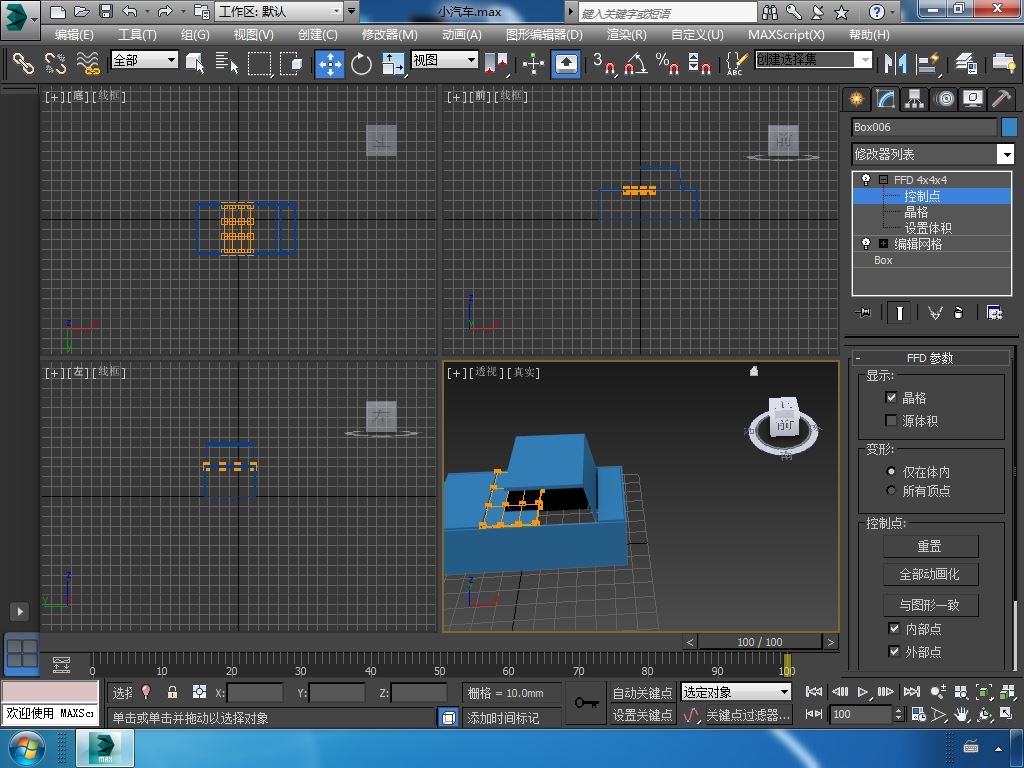1024x768 pixels.
Task: Open the 渲染(R) menu
Action: coord(626,35)
